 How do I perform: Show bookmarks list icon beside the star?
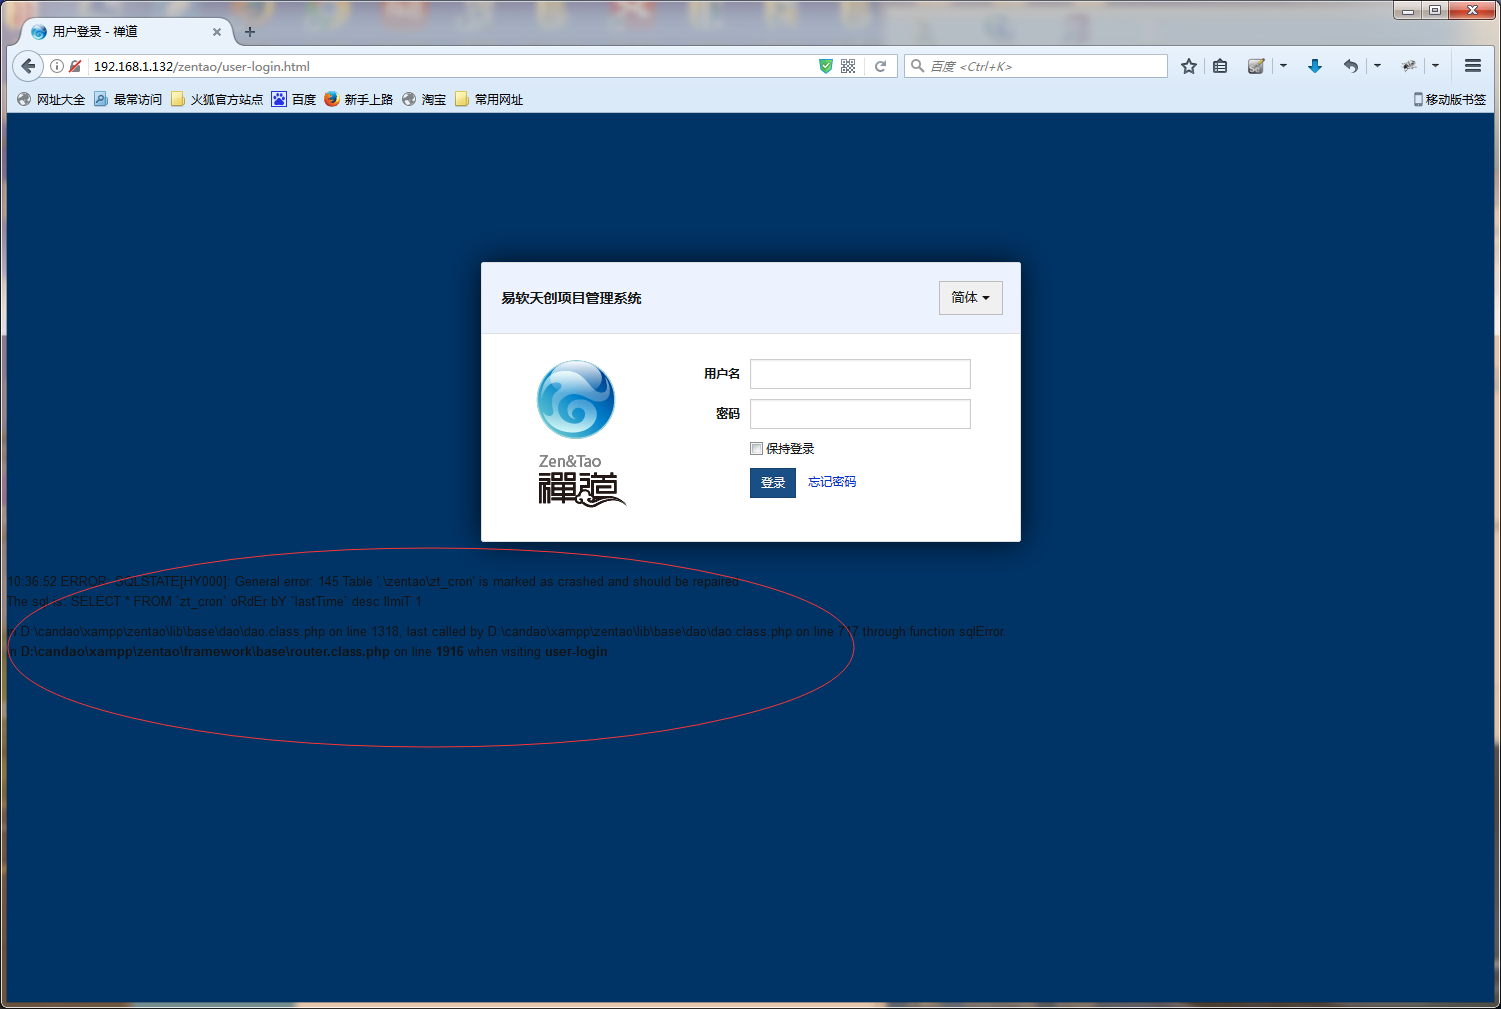coord(1220,66)
